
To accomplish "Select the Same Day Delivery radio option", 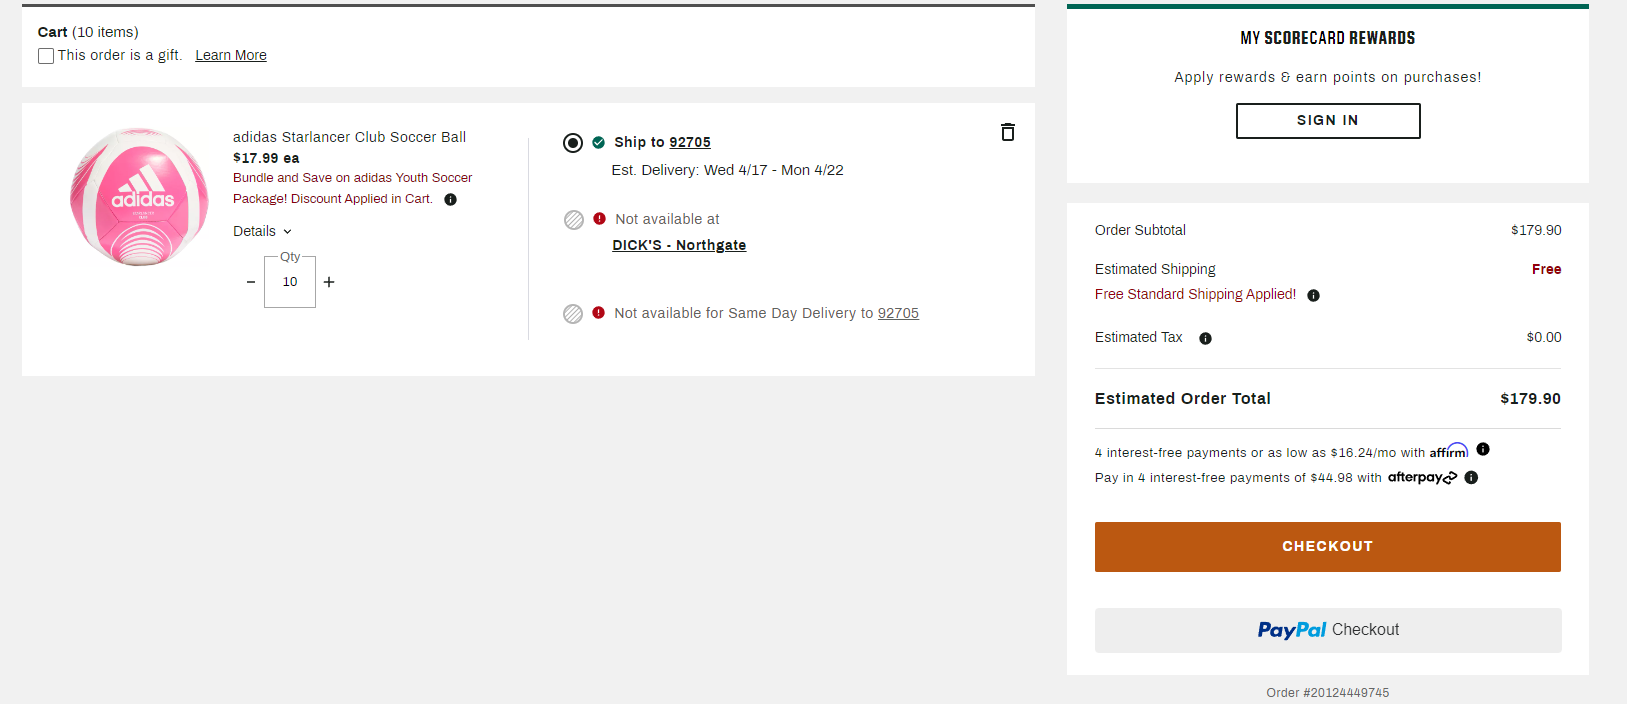I will 573,314.
